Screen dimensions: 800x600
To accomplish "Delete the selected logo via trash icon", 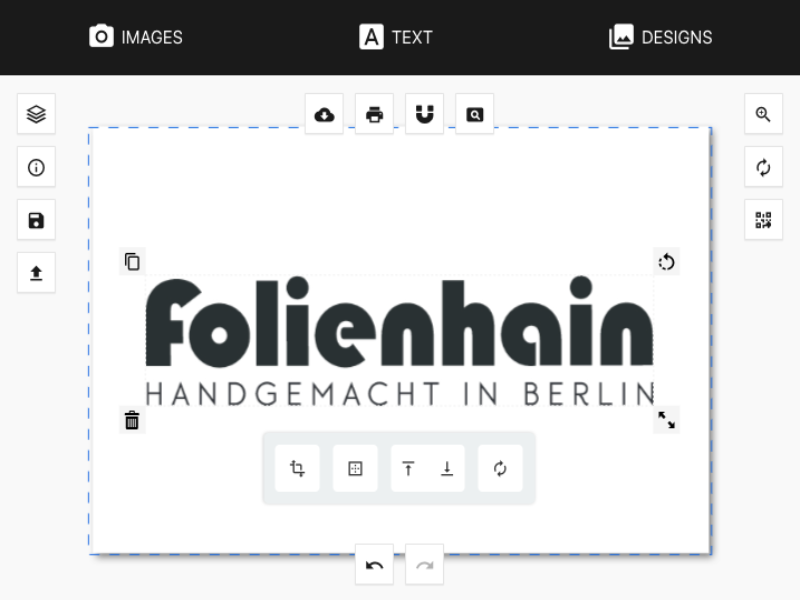I will click(x=132, y=420).
